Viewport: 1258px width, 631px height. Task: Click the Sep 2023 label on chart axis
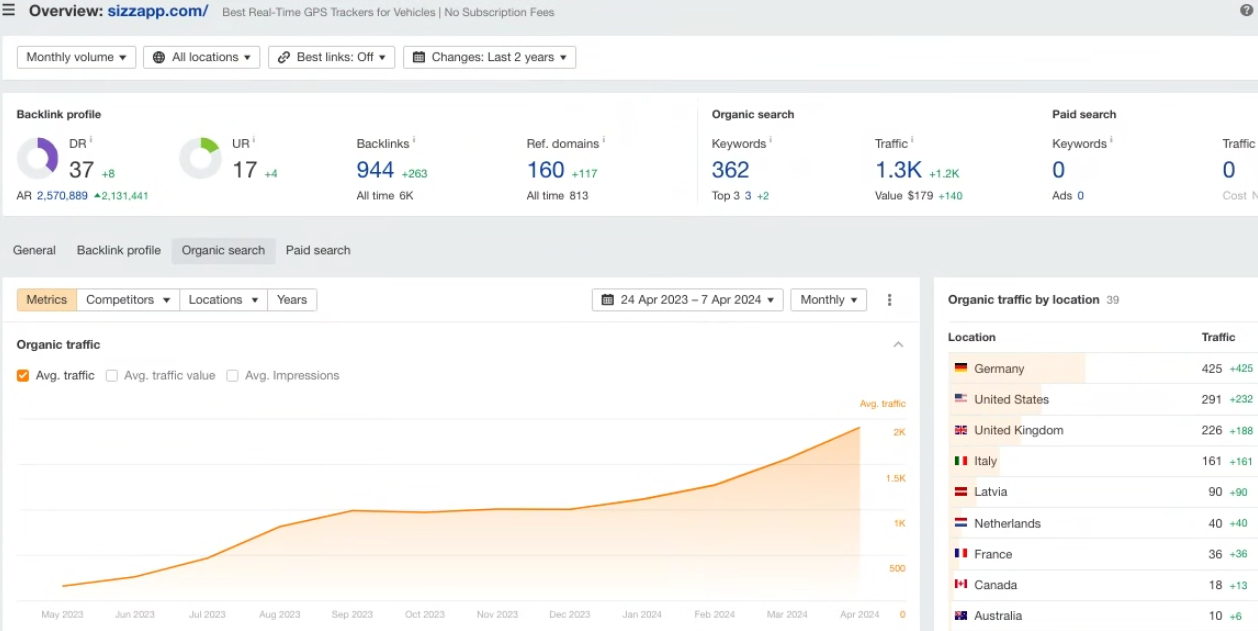[353, 614]
